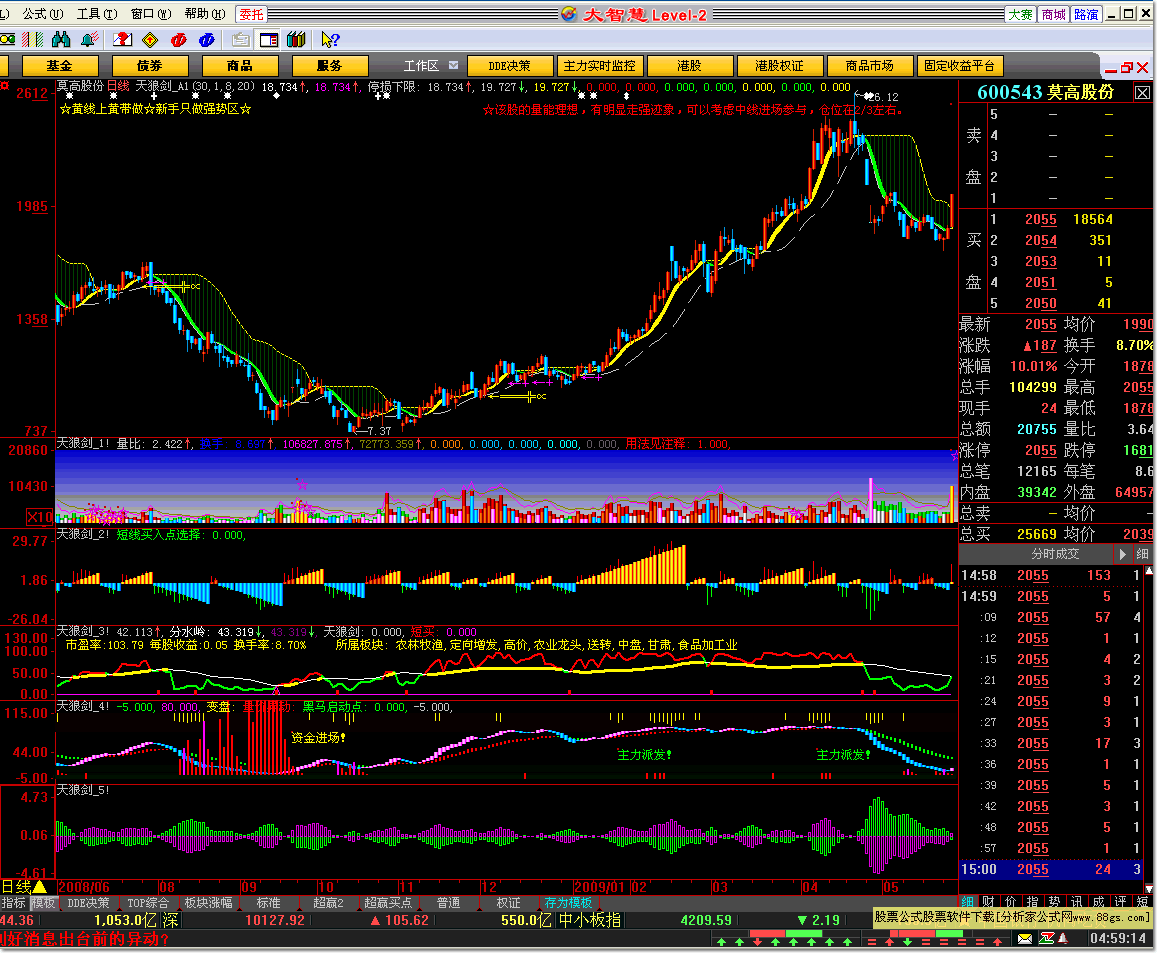
Task: Select the 超赢2 template tab
Action: tap(328, 902)
